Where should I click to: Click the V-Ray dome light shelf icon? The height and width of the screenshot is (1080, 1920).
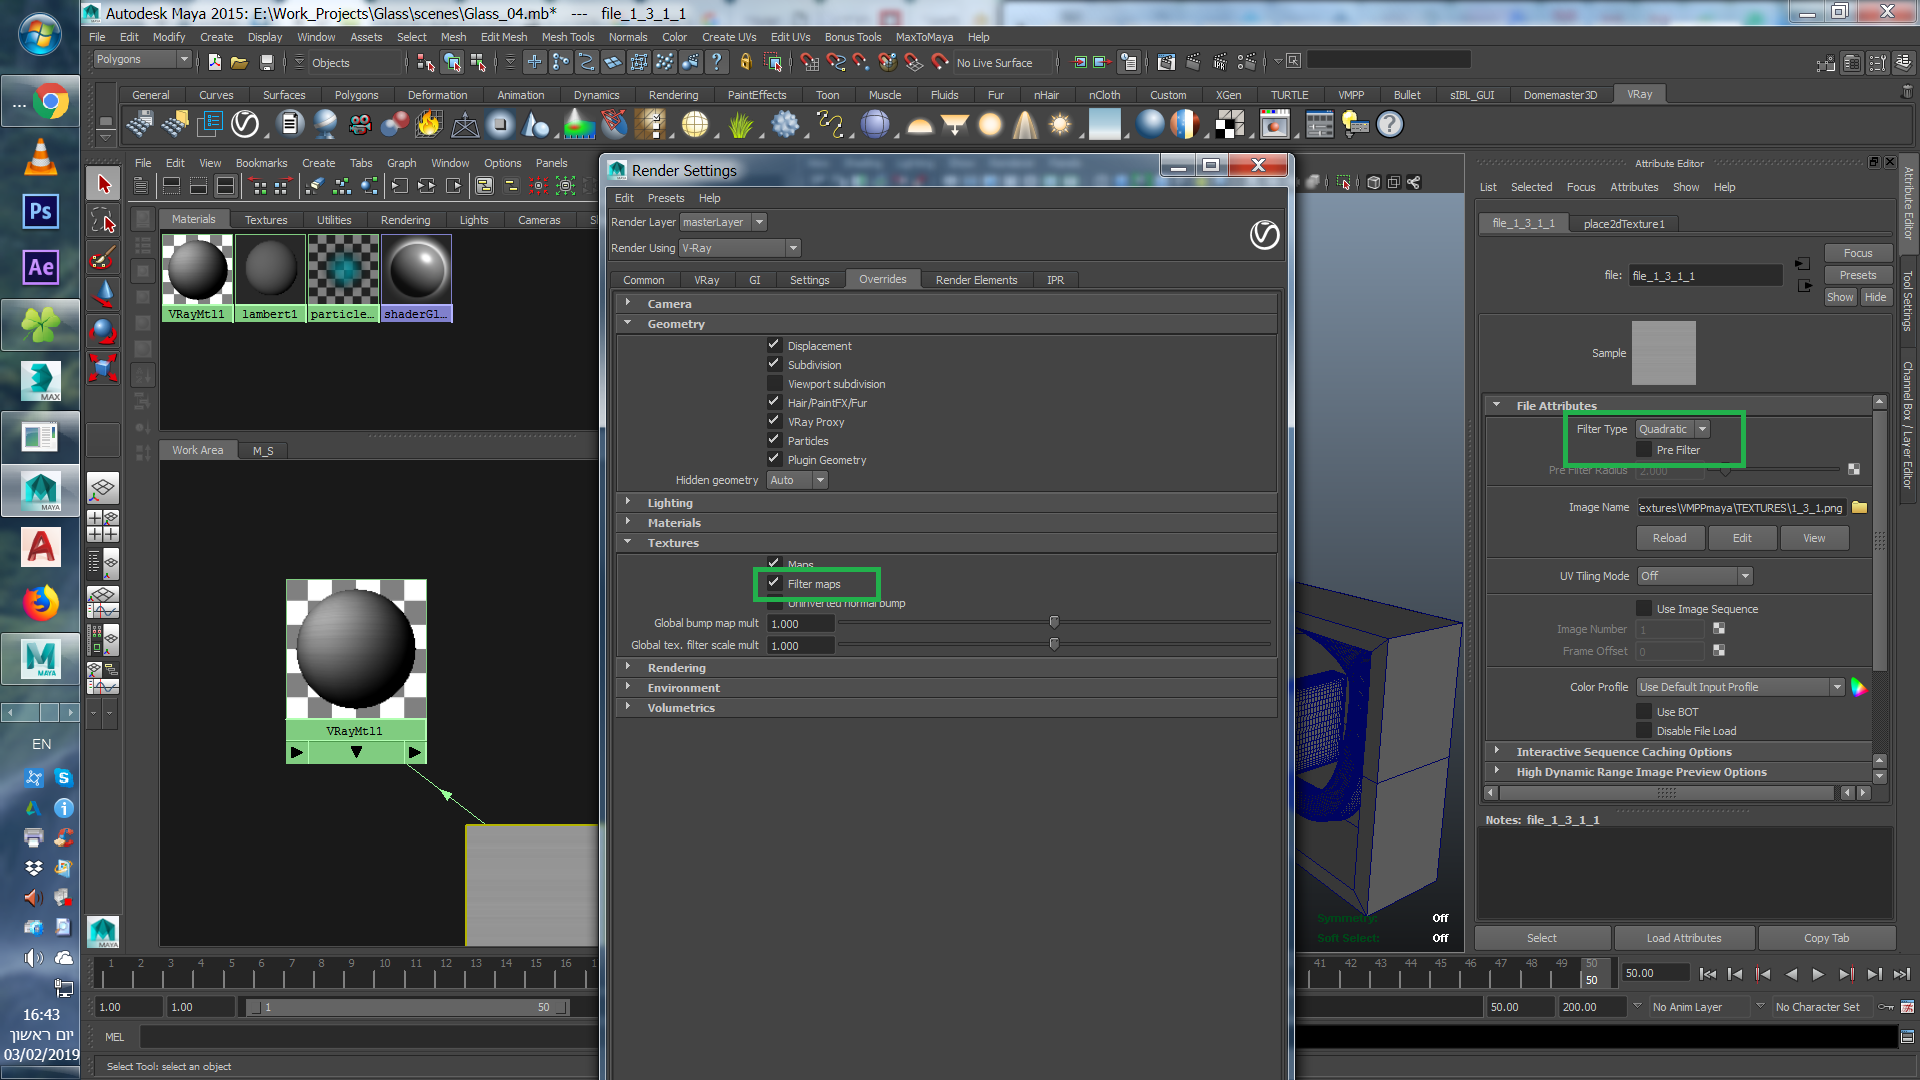[x=920, y=124]
